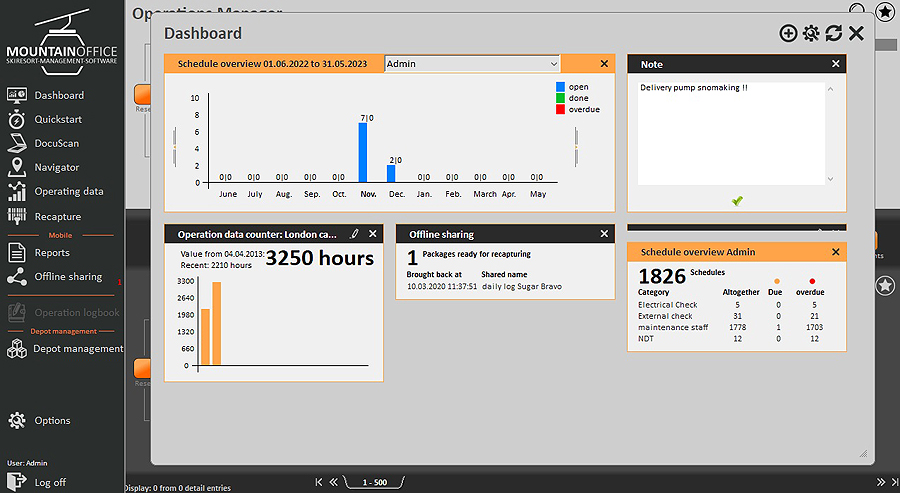Open Quickstart from the sidebar

[x=58, y=119]
